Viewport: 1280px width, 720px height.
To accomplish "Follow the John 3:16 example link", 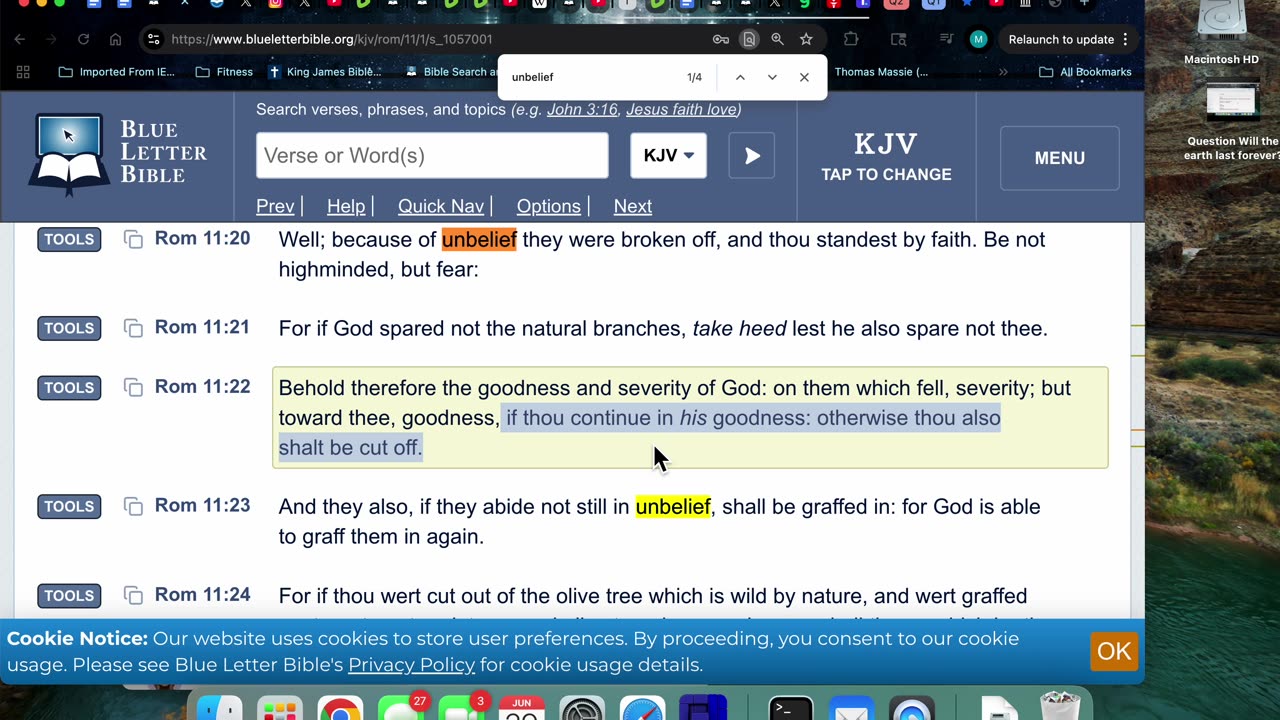I will coord(583,110).
